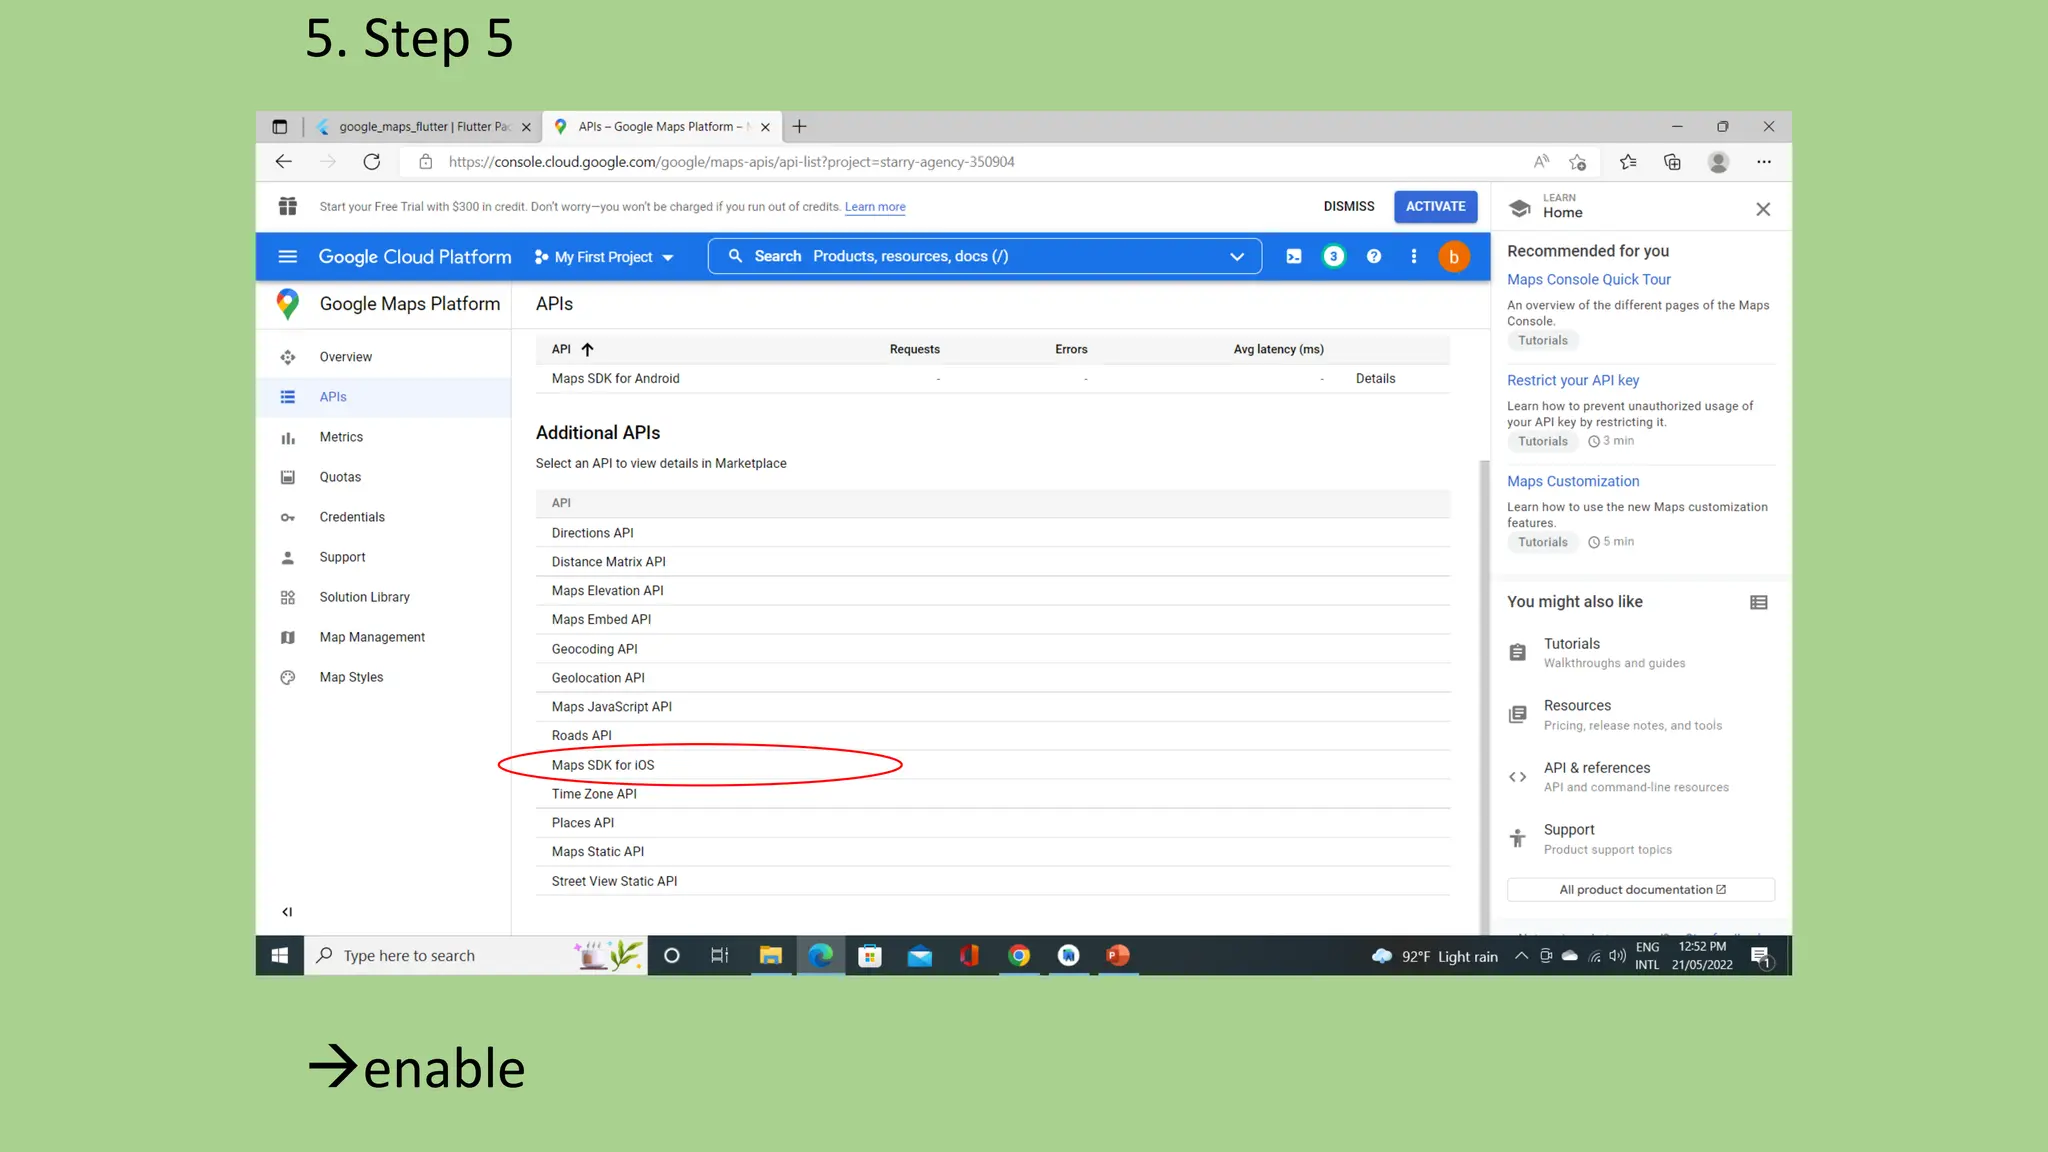Activate Cloud Shell from the top bar
Viewport: 2048px width, 1152px height.
pyautogui.click(x=1293, y=257)
